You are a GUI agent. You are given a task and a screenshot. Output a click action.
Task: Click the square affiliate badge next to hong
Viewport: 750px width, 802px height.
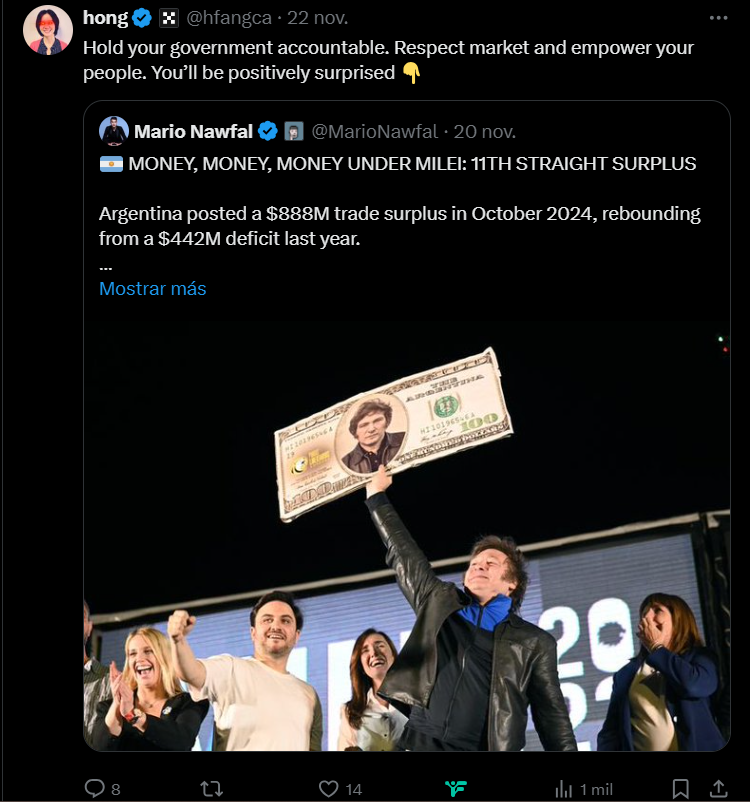pos(168,18)
